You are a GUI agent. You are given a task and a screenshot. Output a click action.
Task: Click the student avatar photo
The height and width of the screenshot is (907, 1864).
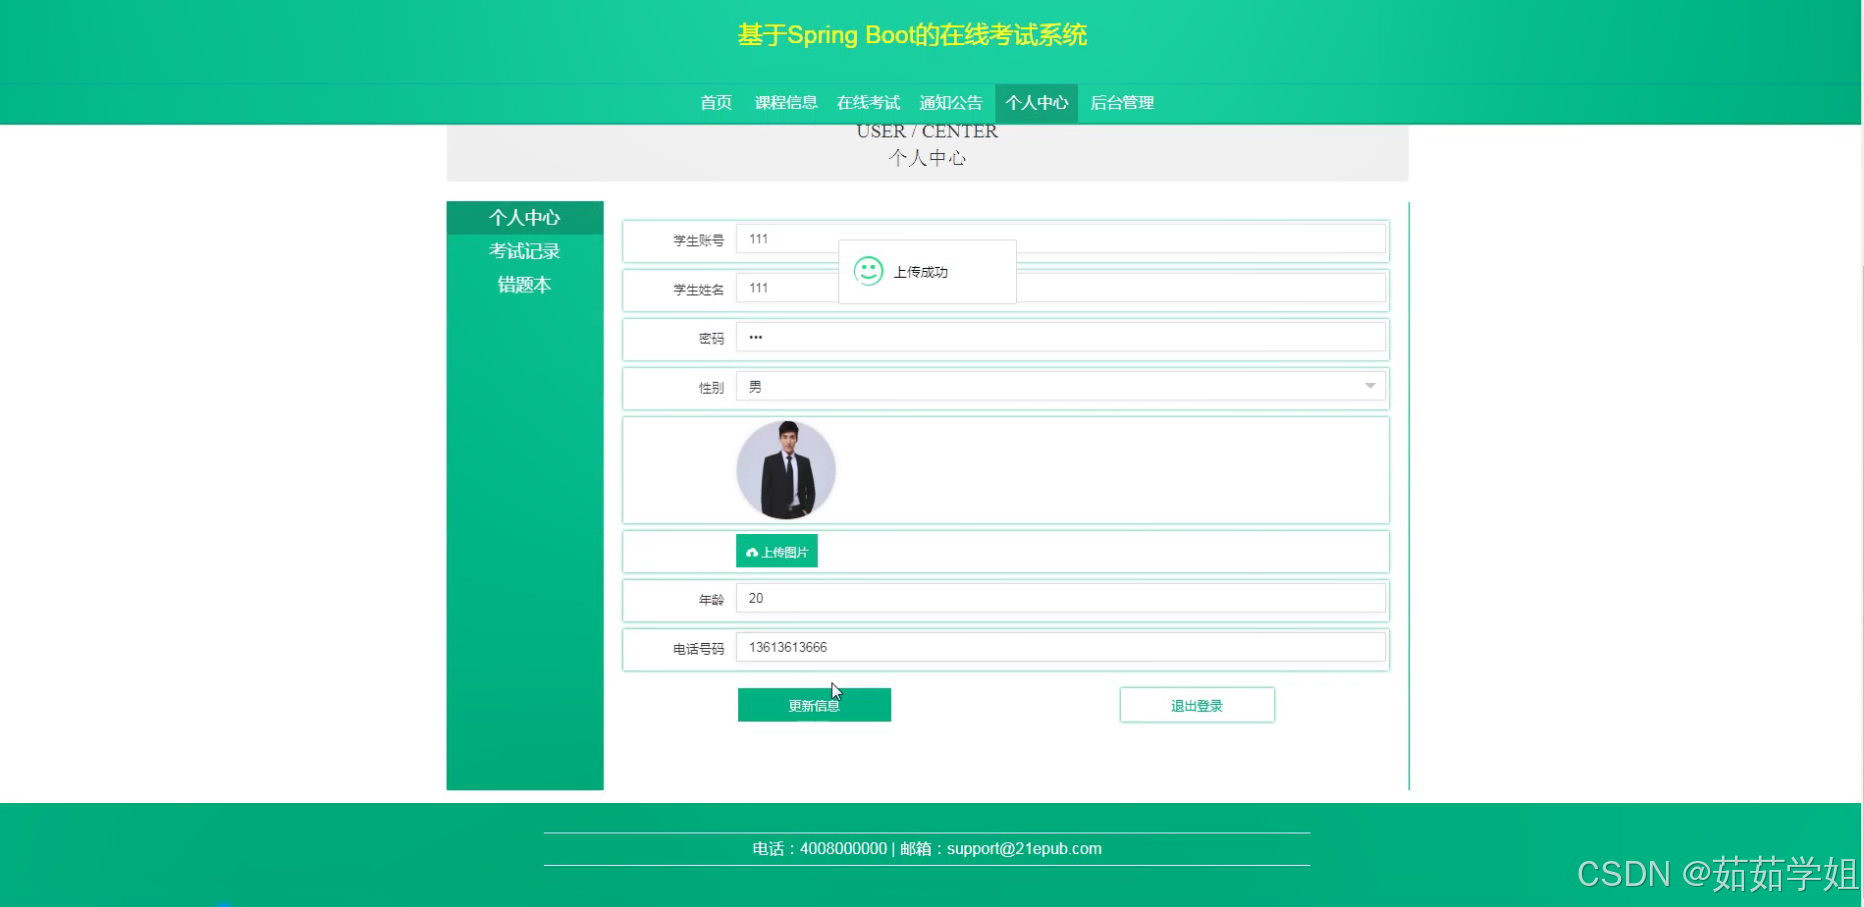click(786, 470)
